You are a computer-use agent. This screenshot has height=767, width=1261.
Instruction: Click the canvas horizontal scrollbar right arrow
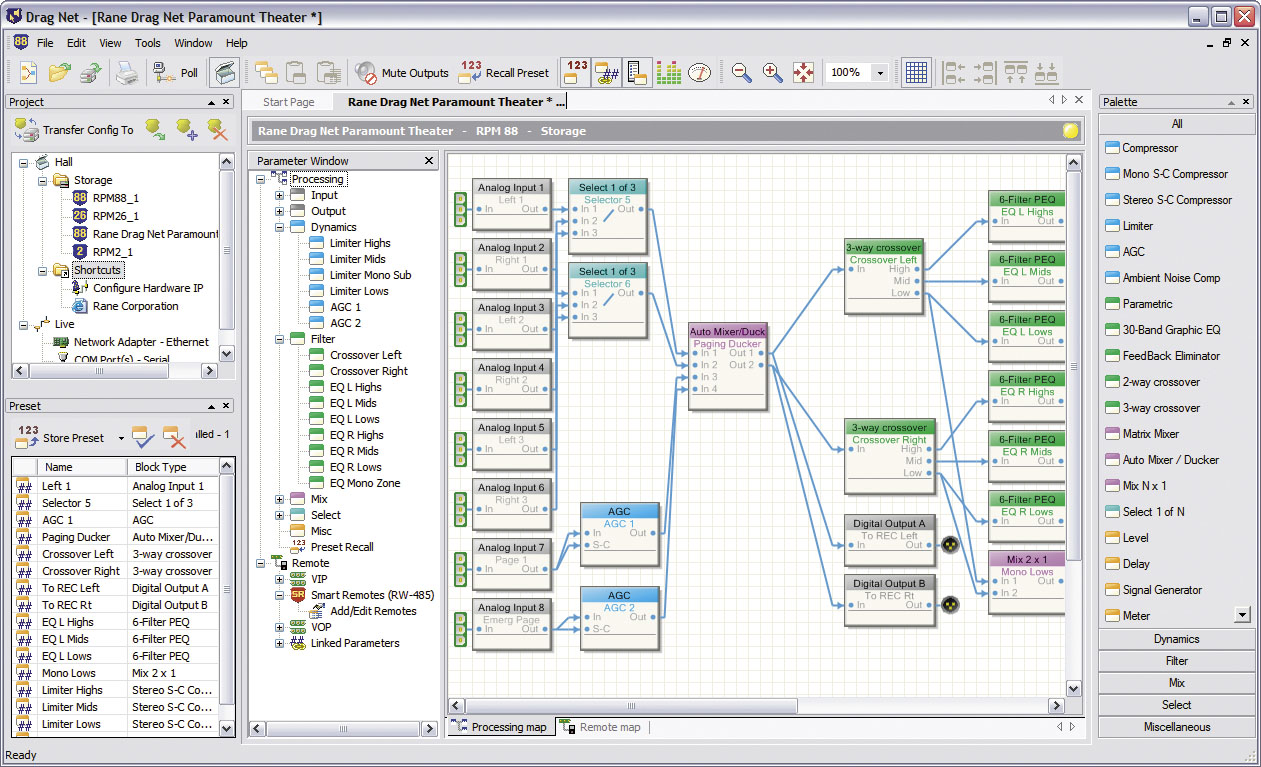pyautogui.click(x=1058, y=706)
